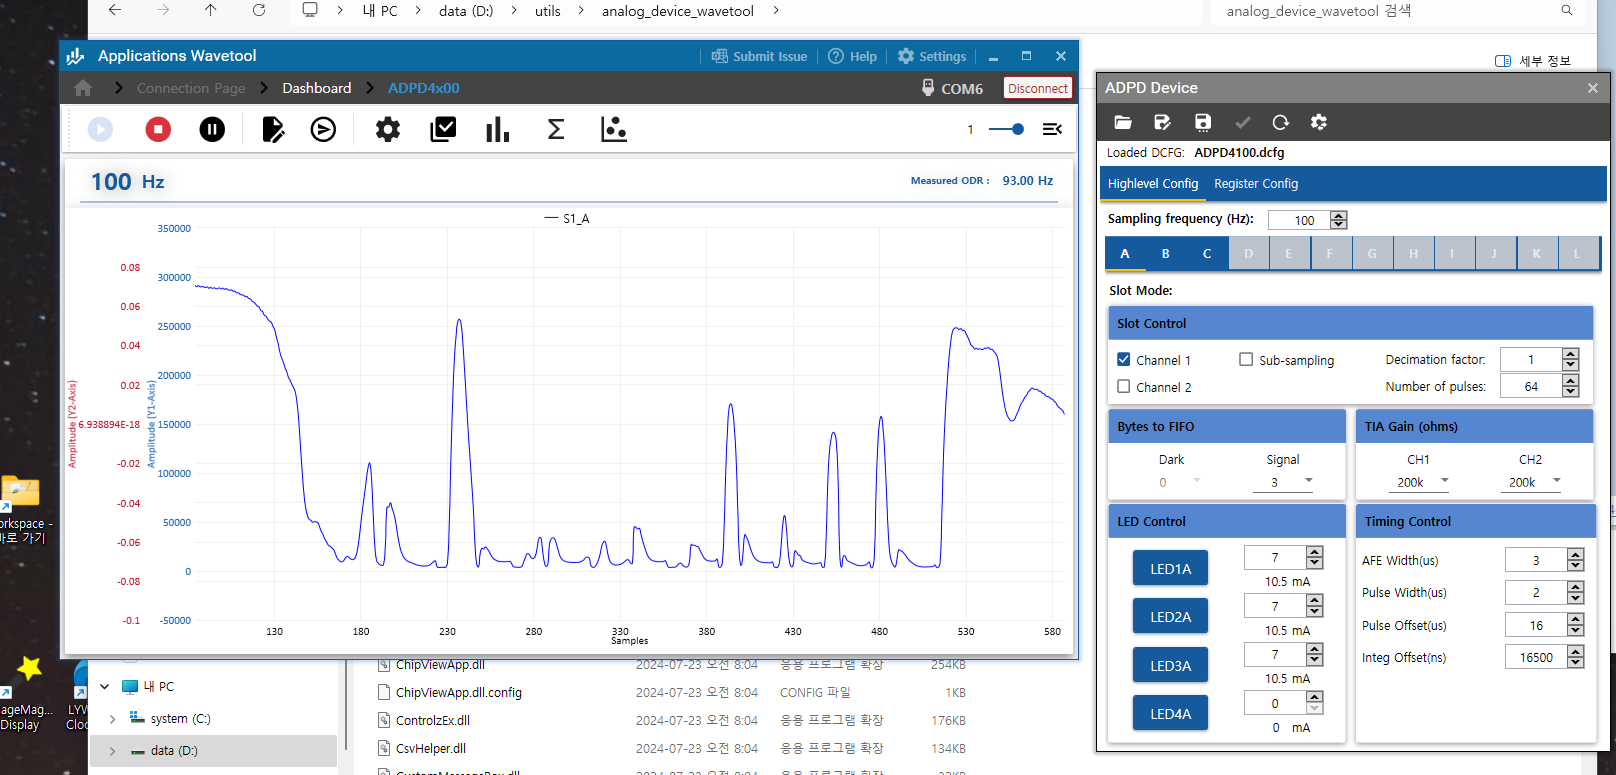Click the AFE Width value field
1616x775 pixels.
pos(1536,560)
